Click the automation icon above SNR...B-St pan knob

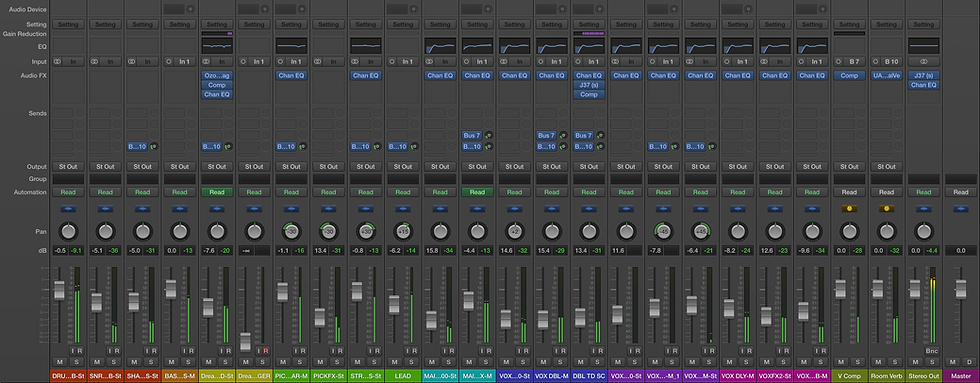[105, 209]
